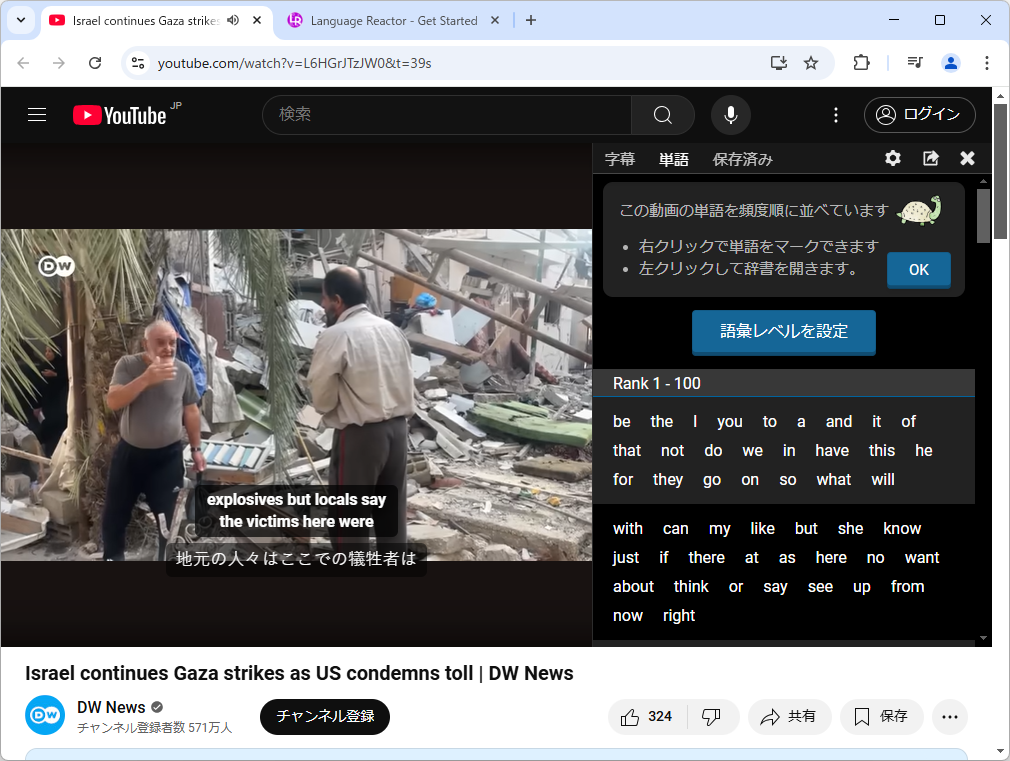Click the word "with" in list
This screenshot has height=761, width=1010.
click(628, 528)
